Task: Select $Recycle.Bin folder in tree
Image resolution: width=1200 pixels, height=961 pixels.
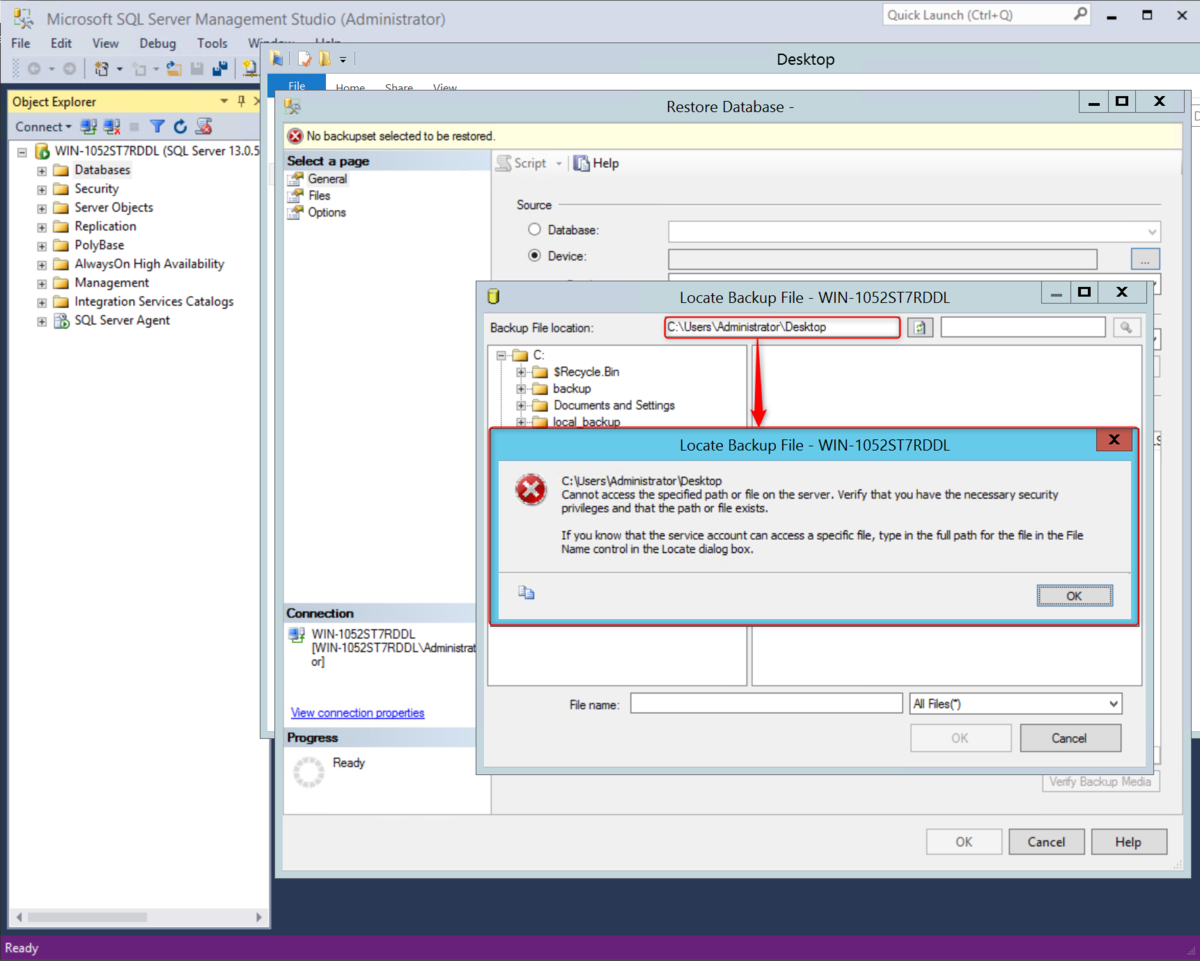Action: point(586,372)
